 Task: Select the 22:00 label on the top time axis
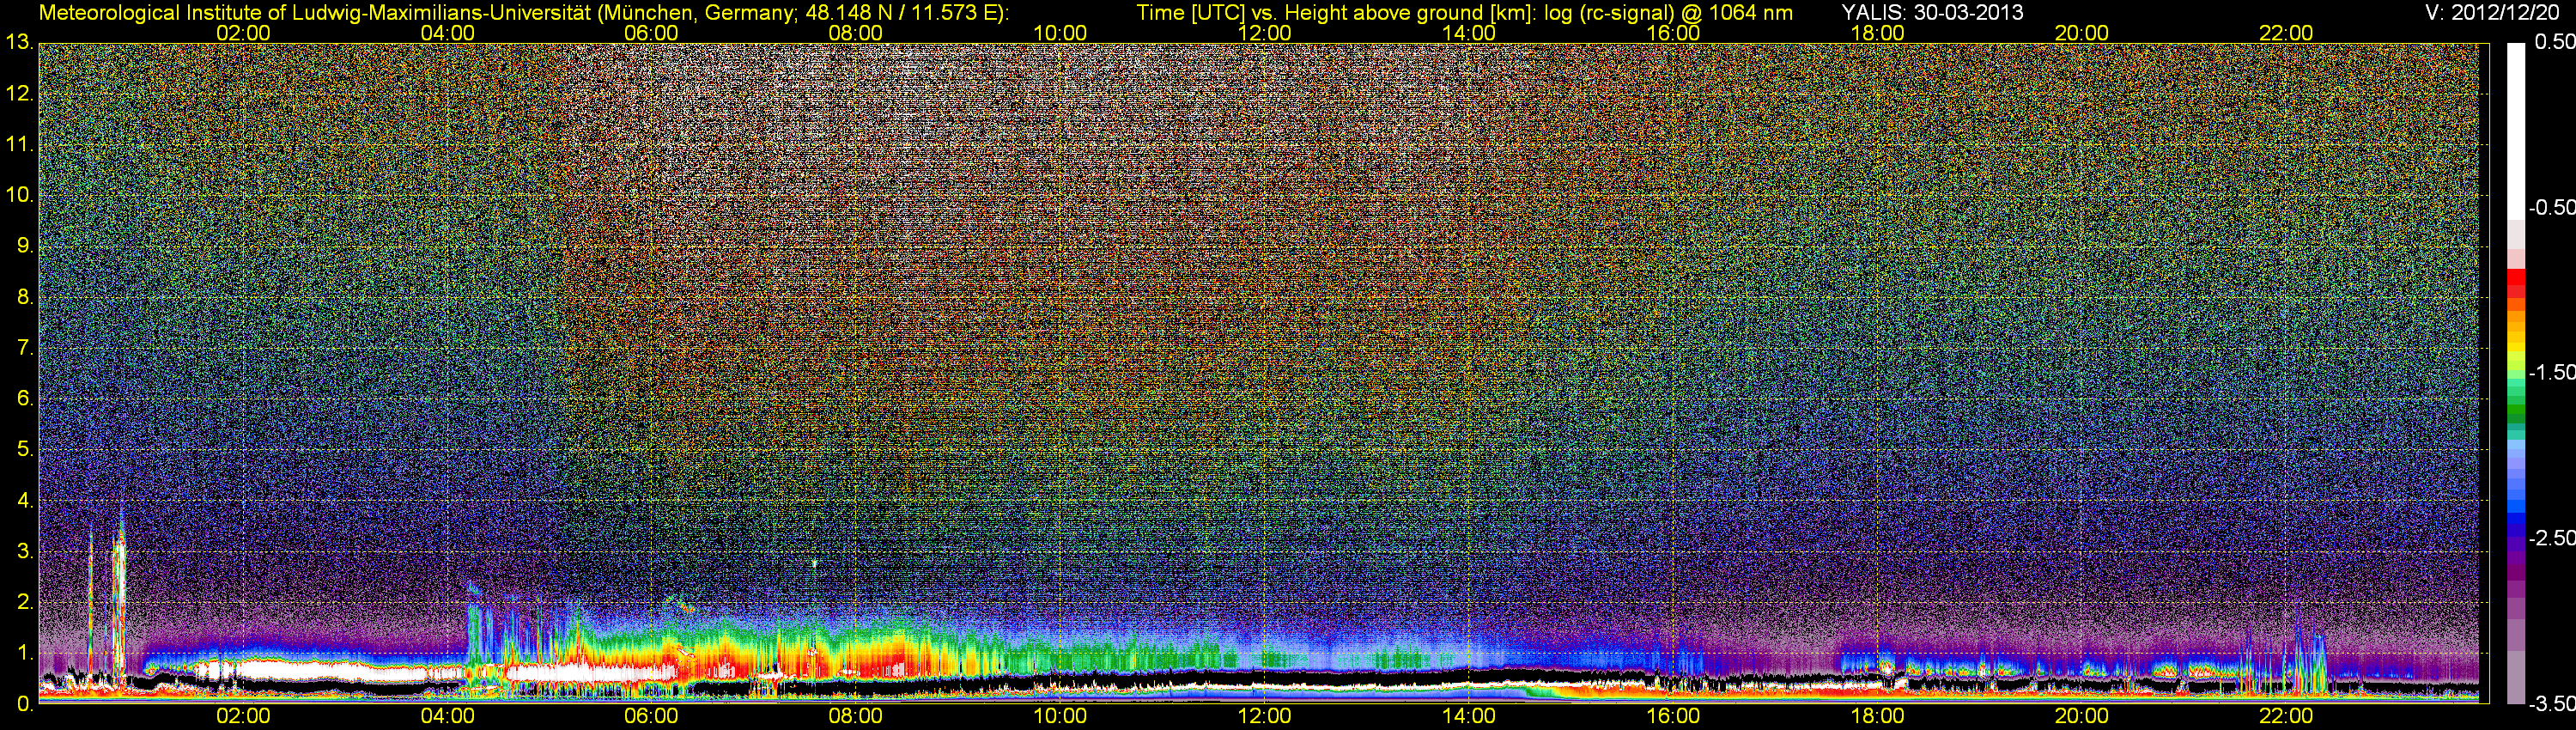click(x=2286, y=33)
